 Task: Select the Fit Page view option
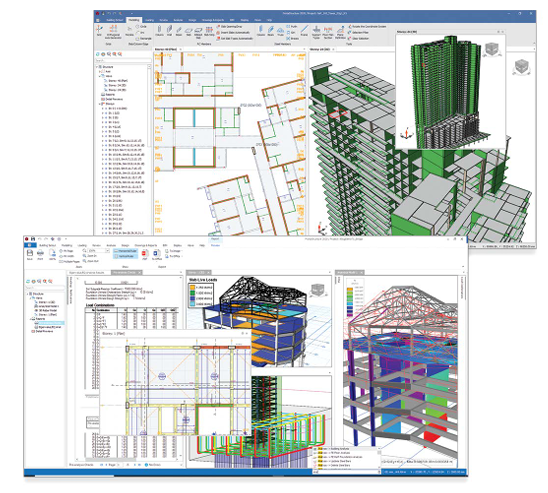coord(66,251)
